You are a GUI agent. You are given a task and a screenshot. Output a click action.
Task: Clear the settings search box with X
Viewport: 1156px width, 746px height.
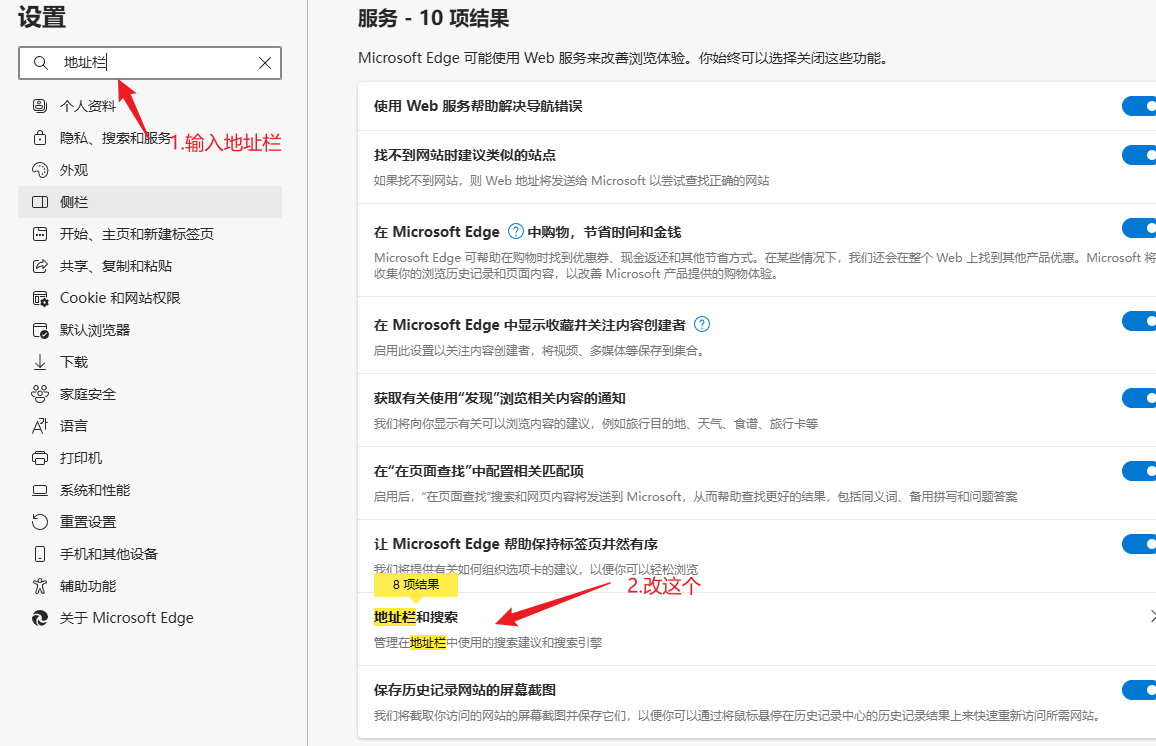(265, 63)
